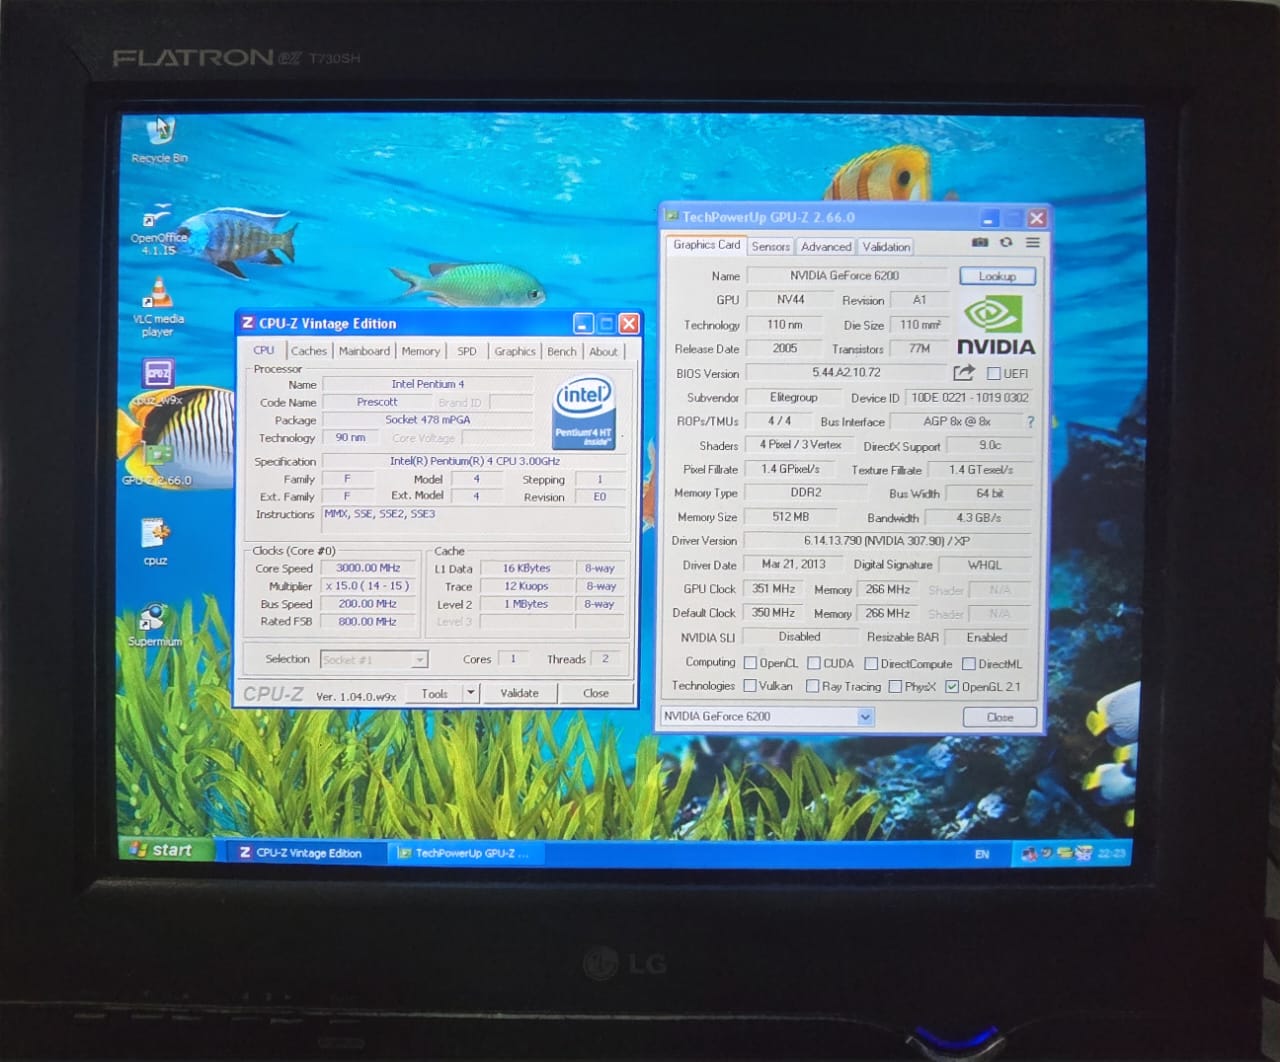Open the Validation tab in GPU-Z
This screenshot has width=1280, height=1062.
pyautogui.click(x=886, y=246)
